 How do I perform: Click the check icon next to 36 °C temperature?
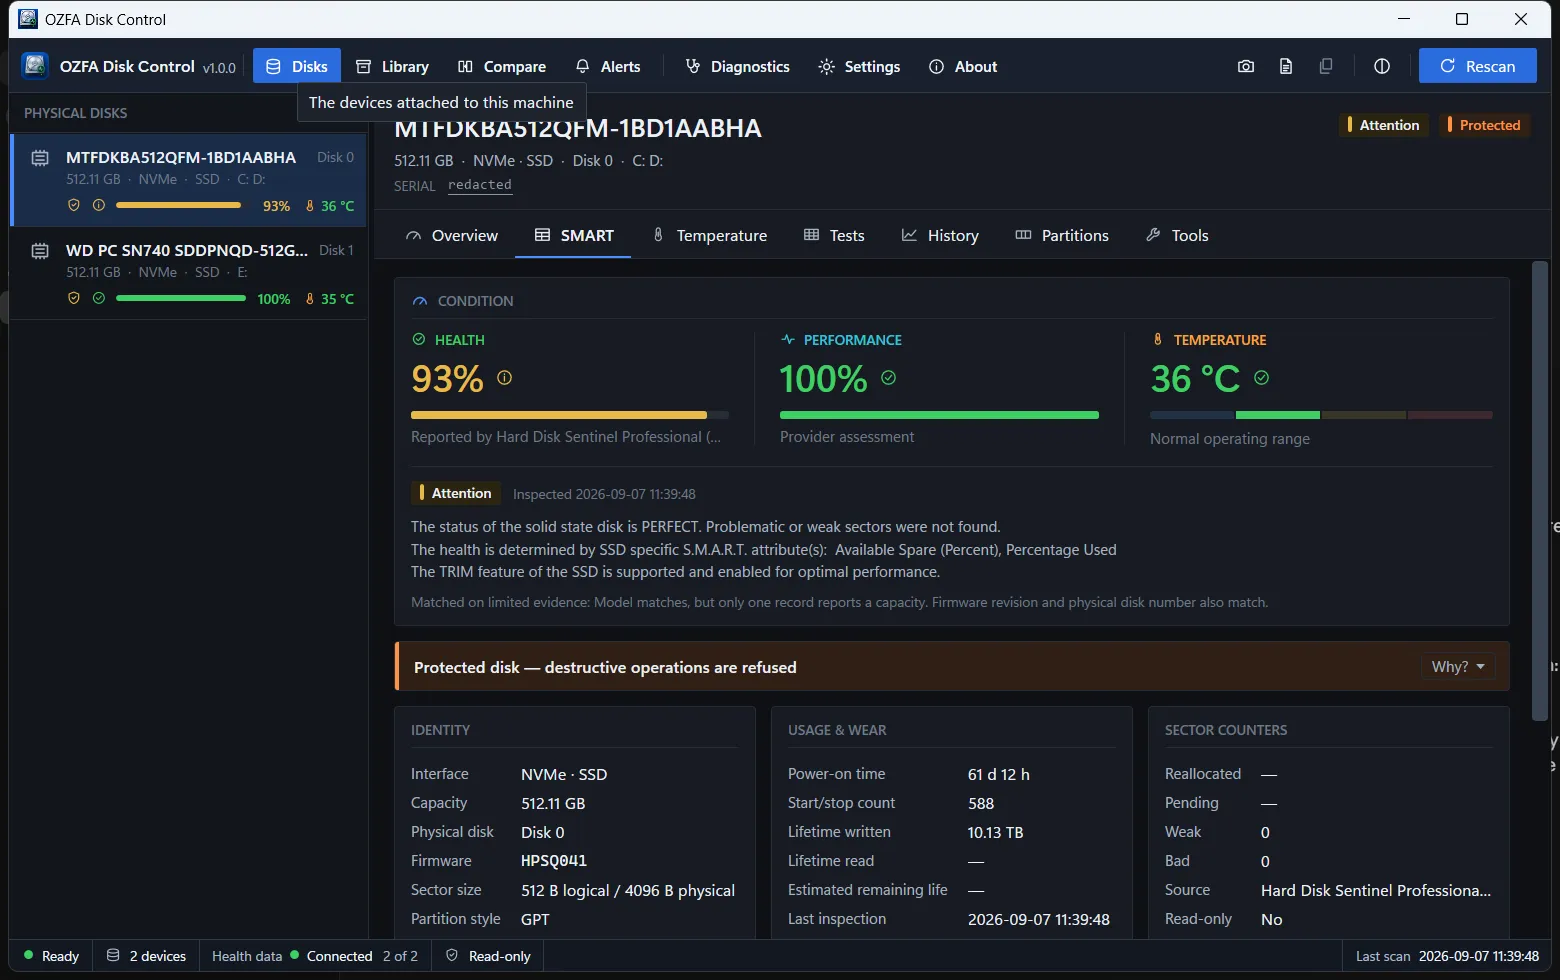[x=1262, y=378]
